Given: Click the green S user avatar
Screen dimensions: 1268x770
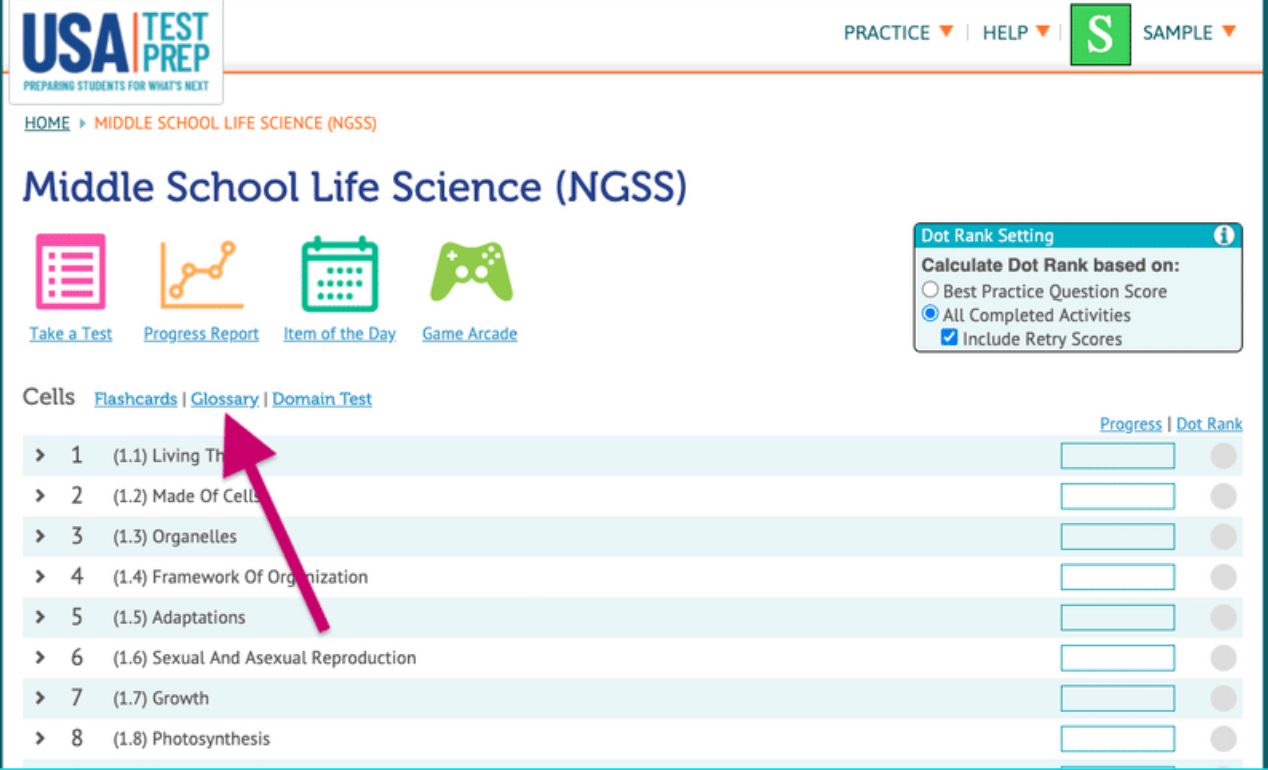Looking at the screenshot, I should click(x=1100, y=34).
